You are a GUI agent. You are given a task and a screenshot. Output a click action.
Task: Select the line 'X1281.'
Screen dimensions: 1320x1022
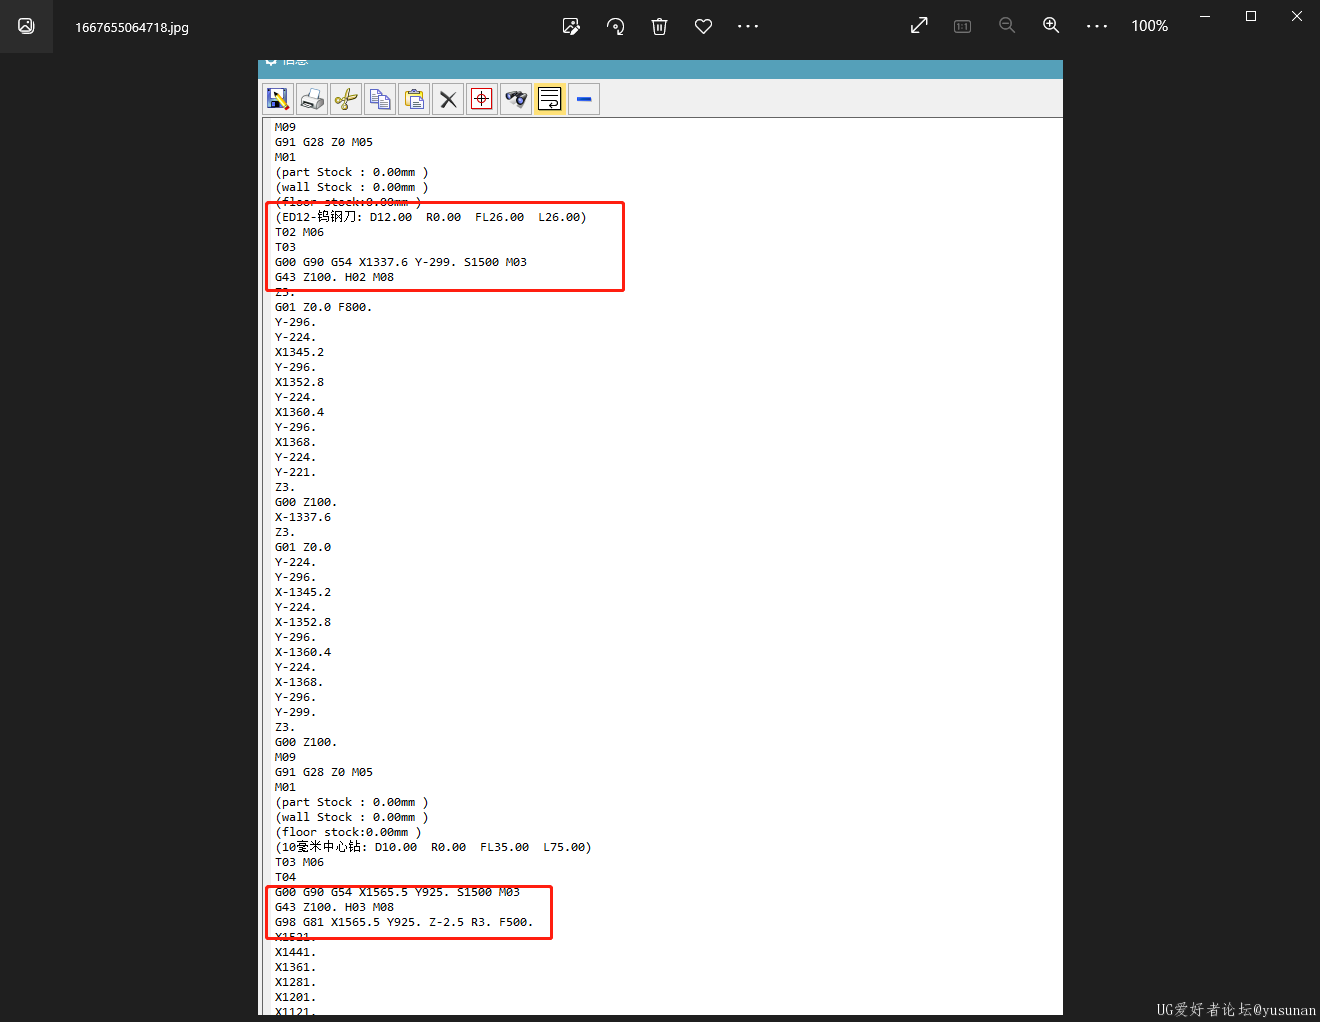(x=295, y=982)
